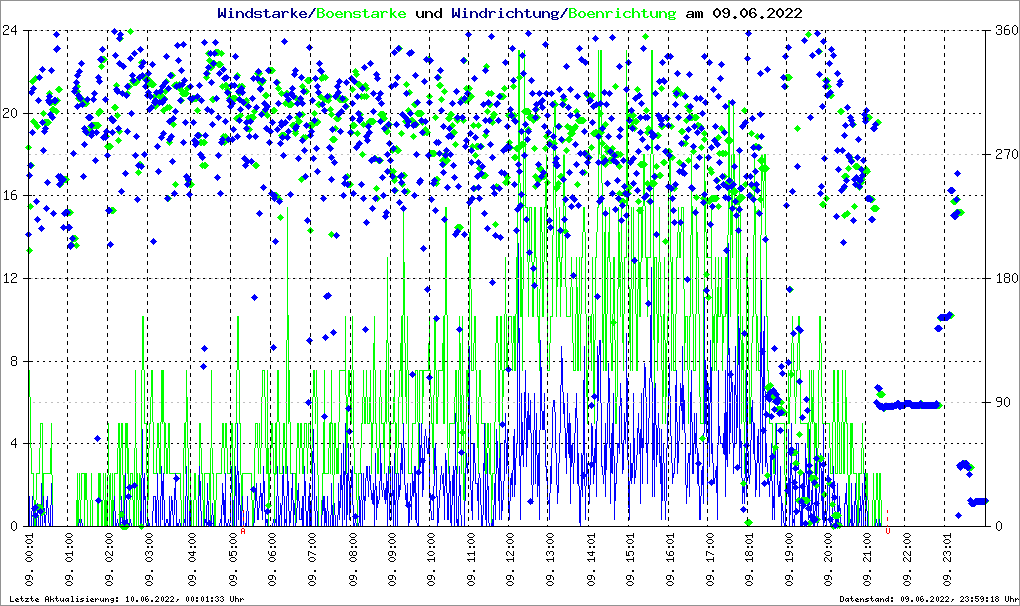Image resolution: width=1020 pixels, height=606 pixels.
Task: Click the '12' value on left axis
Action: (x=14, y=278)
